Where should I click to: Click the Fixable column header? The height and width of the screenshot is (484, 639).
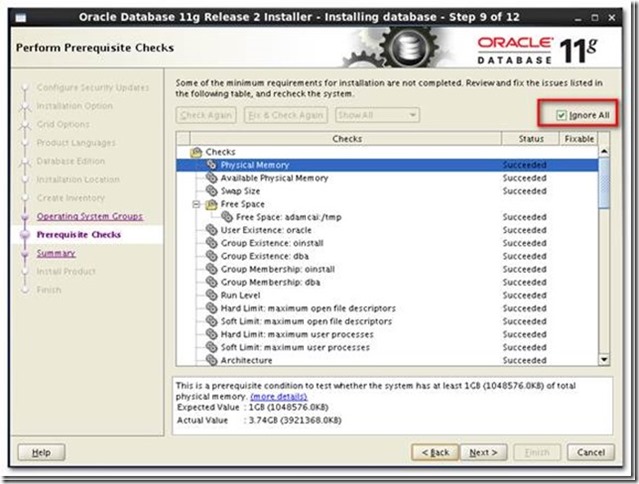[579, 139]
